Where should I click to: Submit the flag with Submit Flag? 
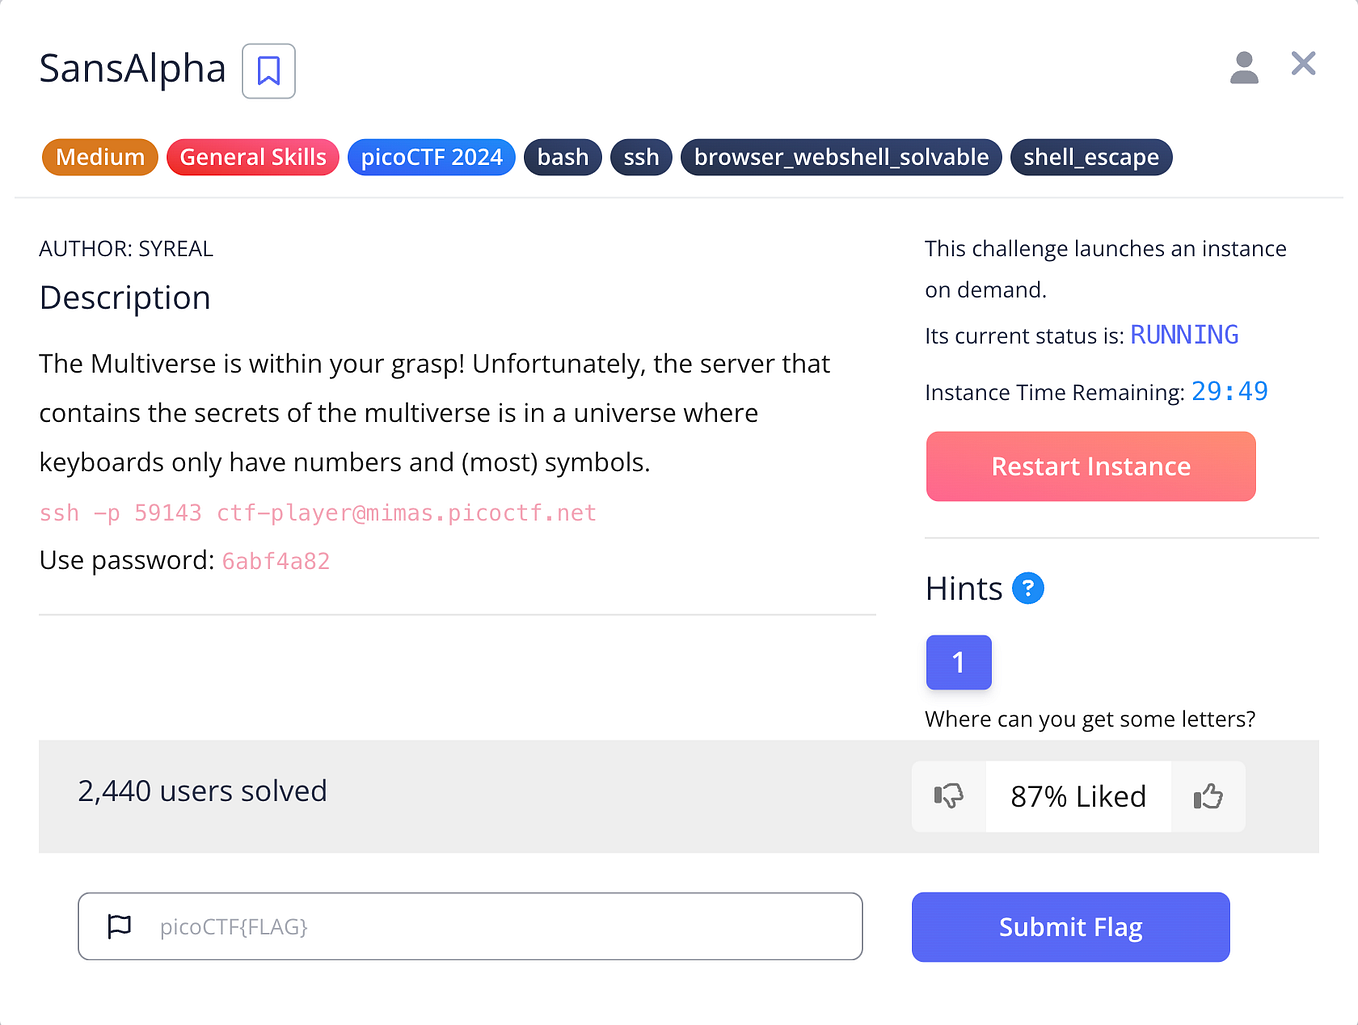click(1070, 927)
